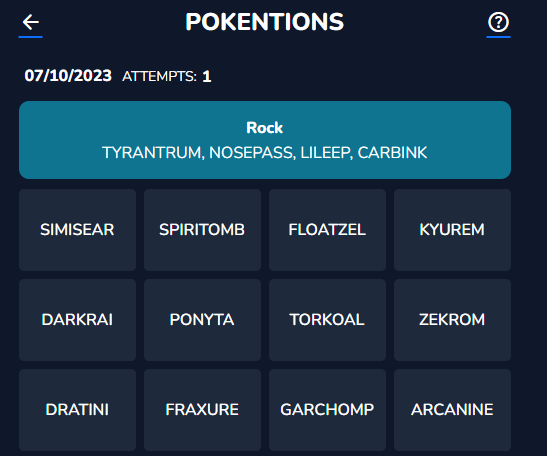
Task: Click the TYRANTRUM, NOSEPASS, LILEEP, CARBINK list
Action: tap(265, 153)
